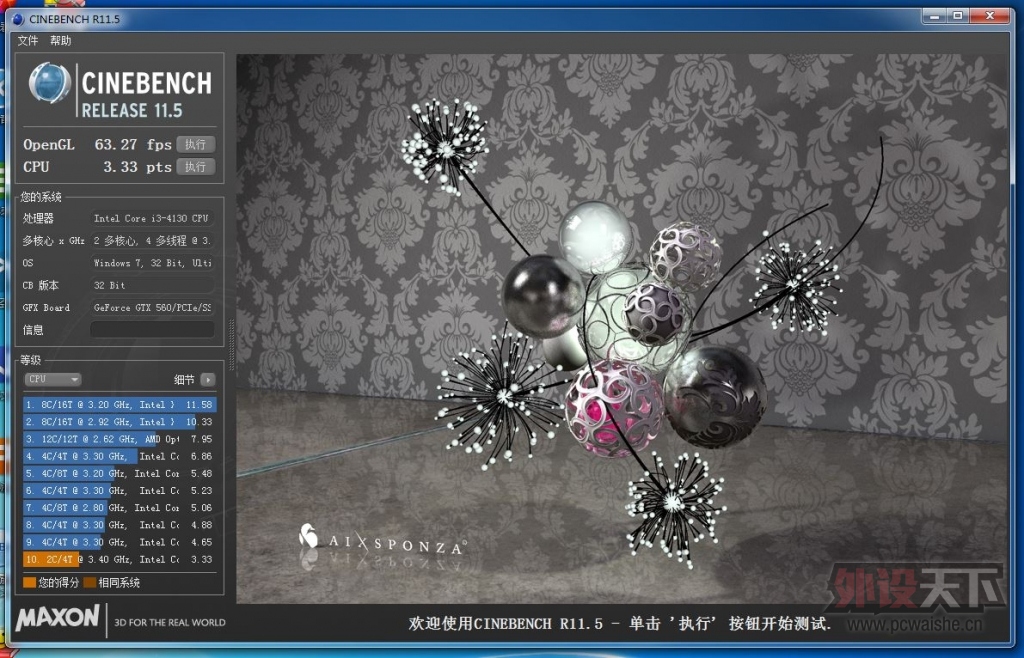The image size is (1024, 658).
Task: Open the 文件 menu
Action: [x=27, y=40]
